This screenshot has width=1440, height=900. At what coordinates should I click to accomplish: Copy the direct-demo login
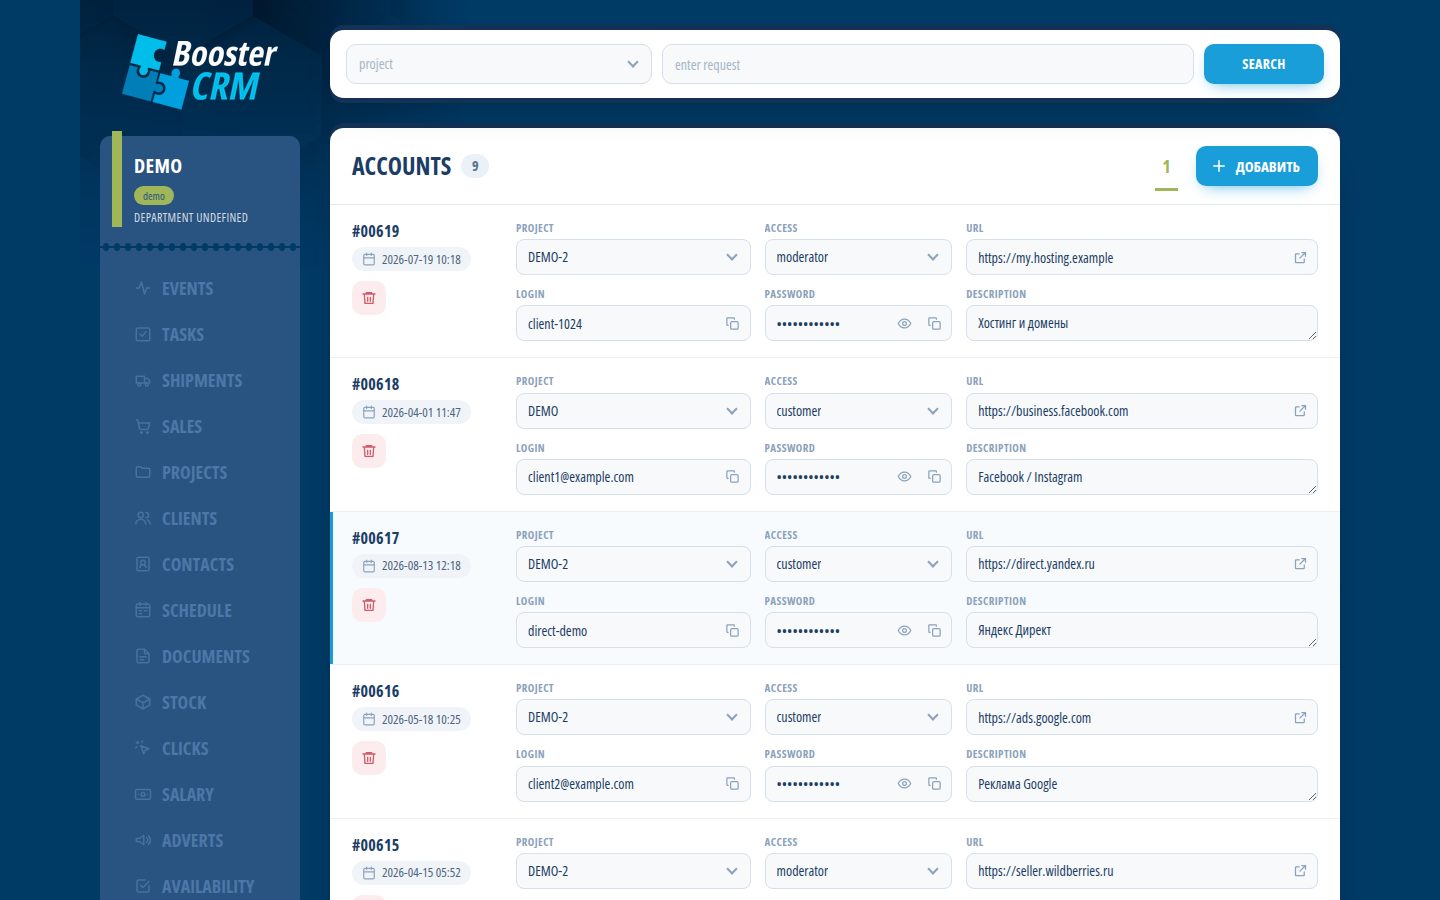tap(732, 631)
